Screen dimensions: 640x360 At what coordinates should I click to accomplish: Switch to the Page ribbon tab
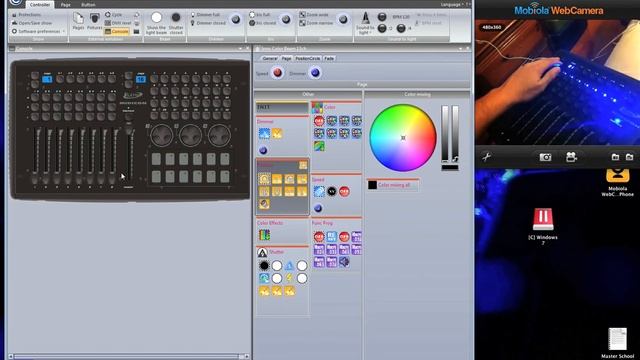pyautogui.click(x=65, y=4)
